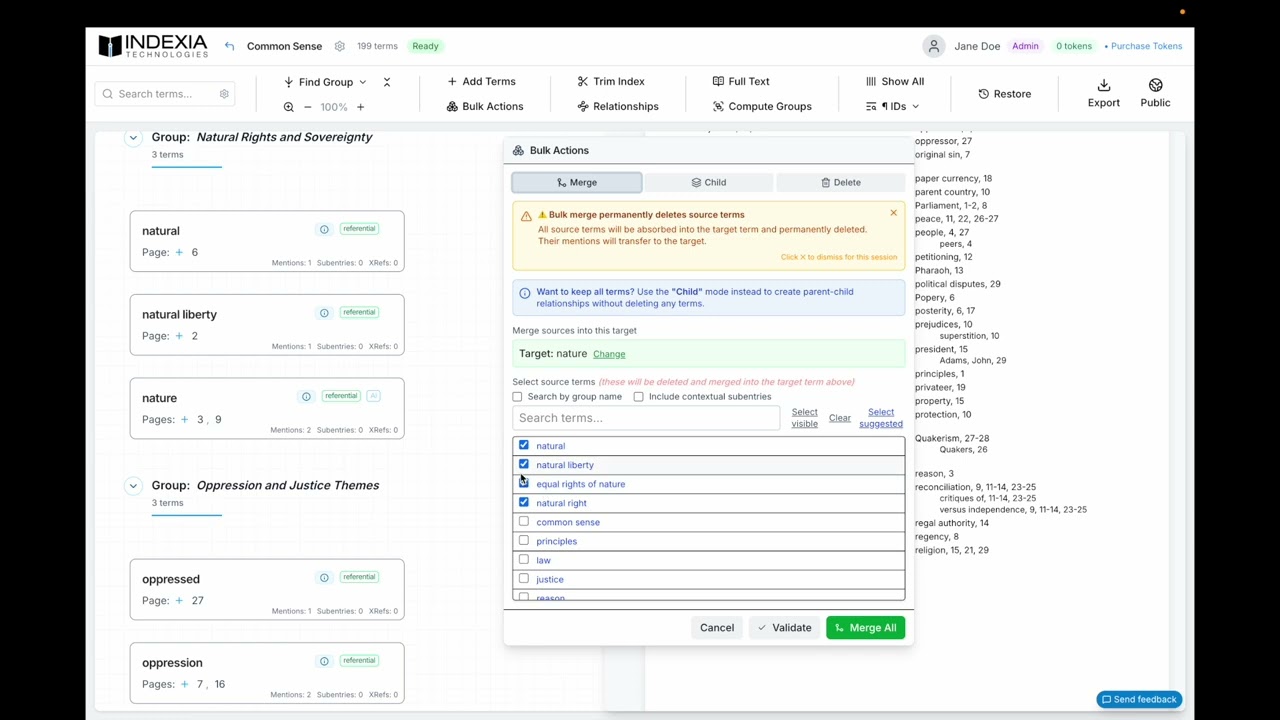Click the zoom magnifier icon

(288, 107)
